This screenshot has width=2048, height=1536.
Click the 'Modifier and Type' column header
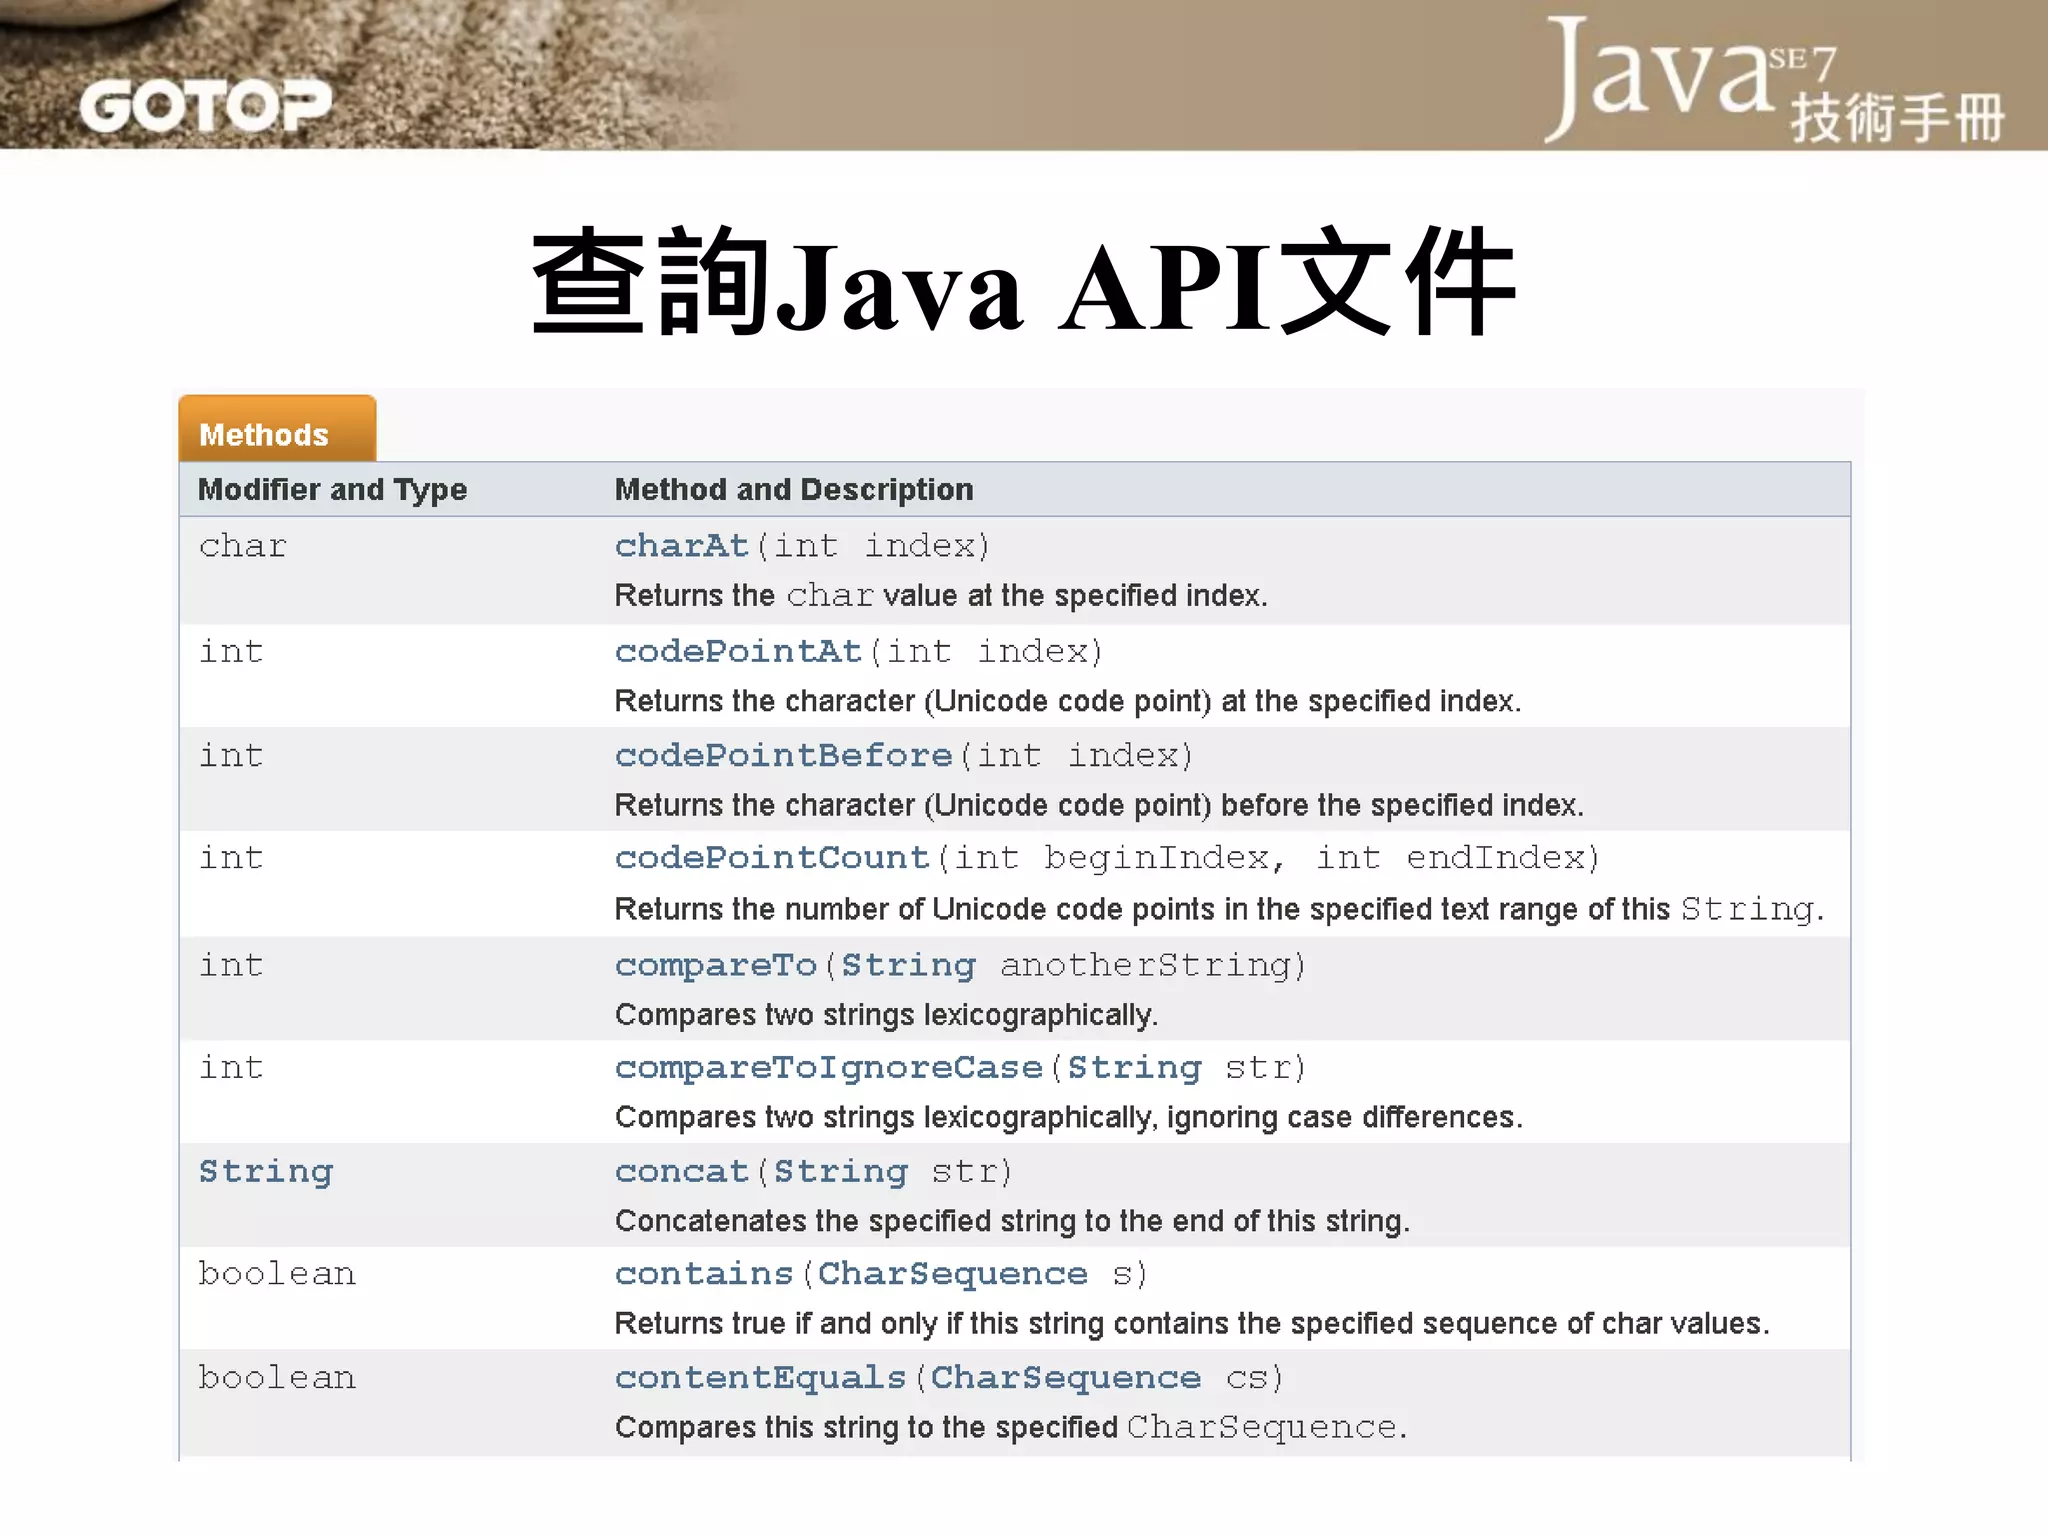[332, 489]
